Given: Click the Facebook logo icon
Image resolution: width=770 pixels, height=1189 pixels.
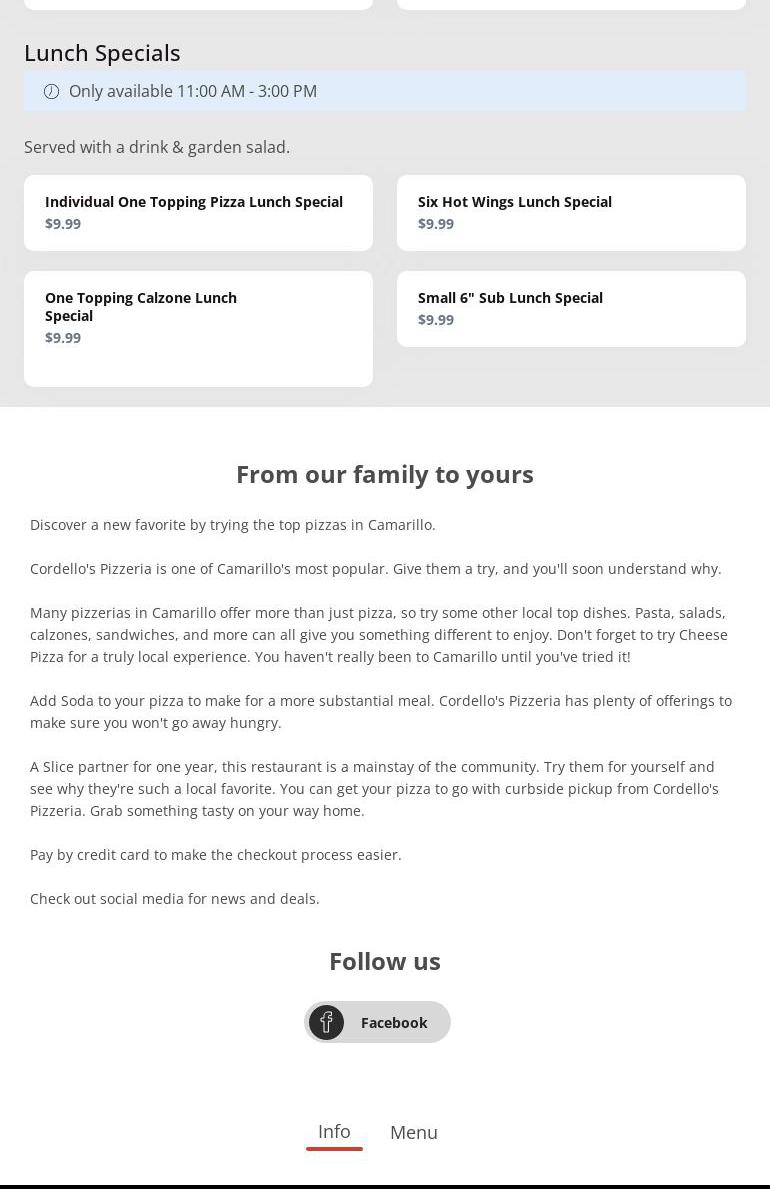Looking at the screenshot, I should pos(326,1022).
